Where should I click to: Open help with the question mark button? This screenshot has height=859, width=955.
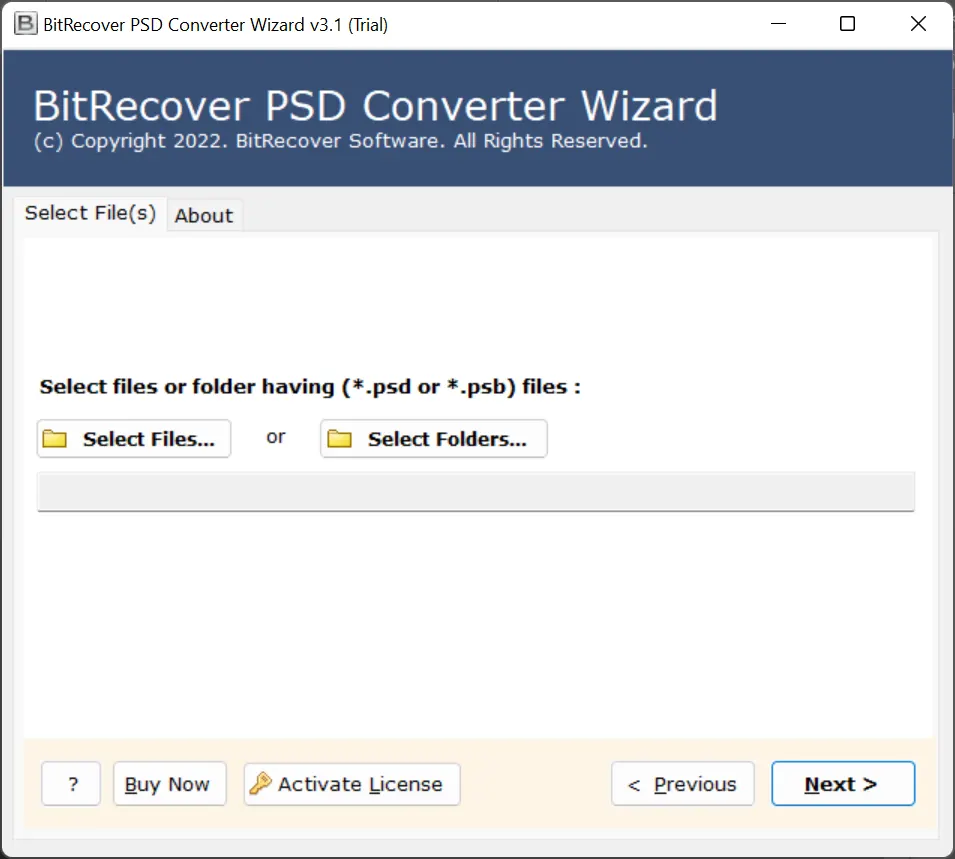point(71,784)
